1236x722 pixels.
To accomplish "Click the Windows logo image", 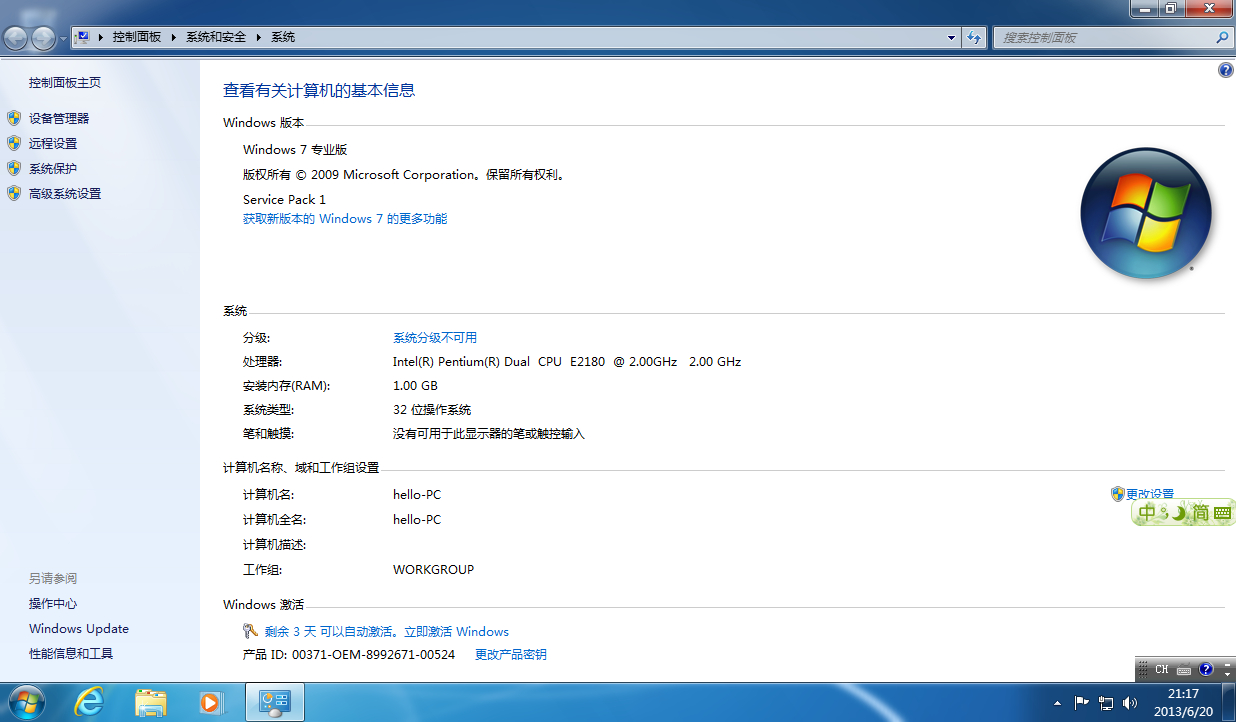I will pos(1146,213).
